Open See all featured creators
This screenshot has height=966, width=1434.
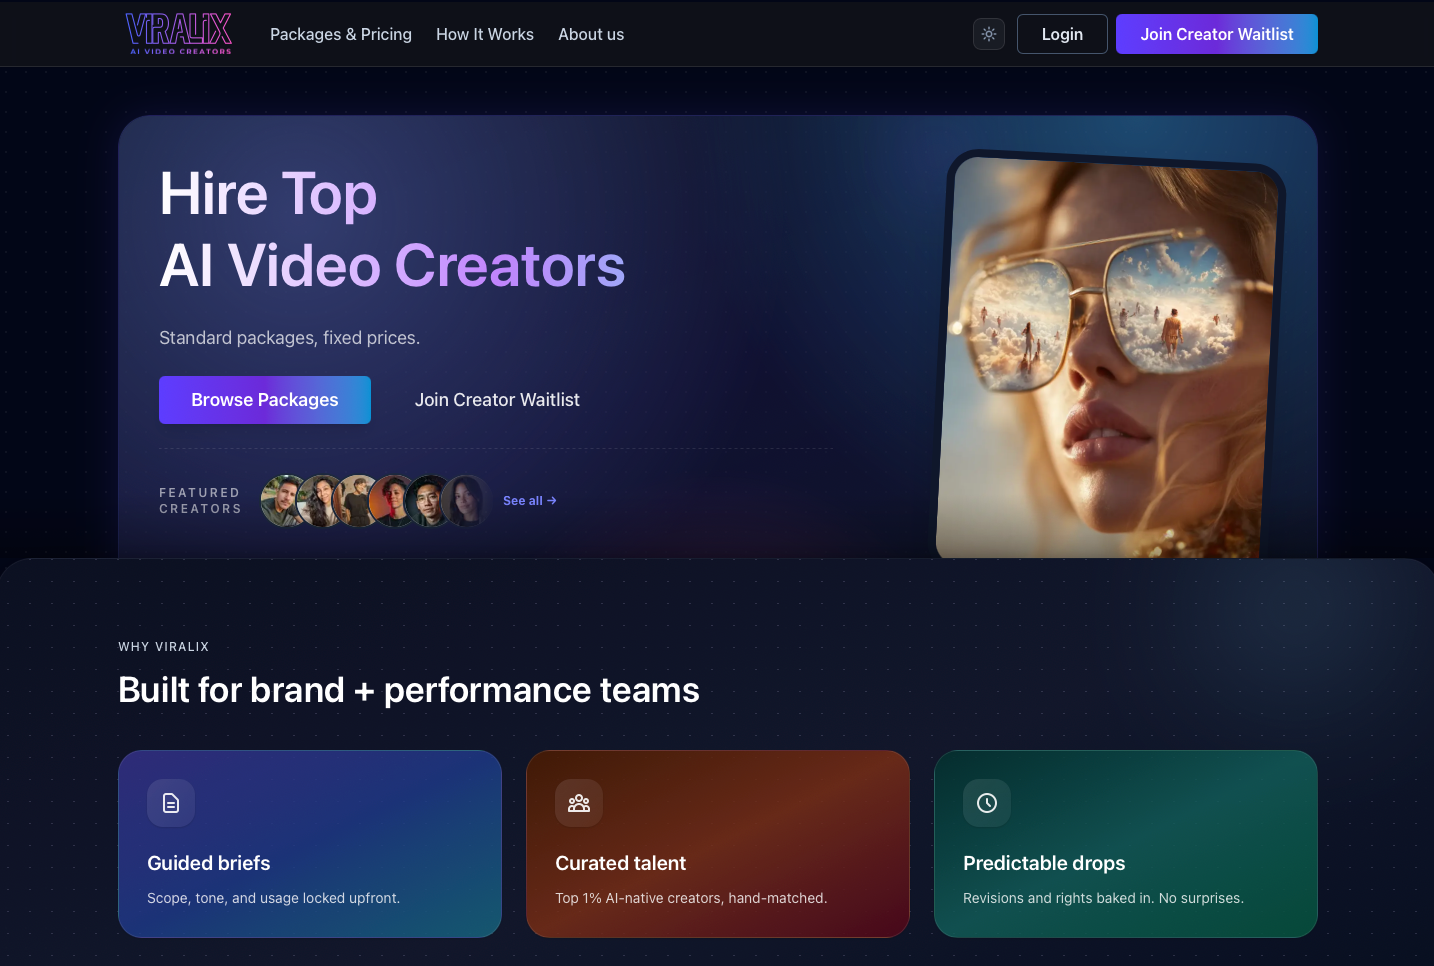tap(522, 500)
